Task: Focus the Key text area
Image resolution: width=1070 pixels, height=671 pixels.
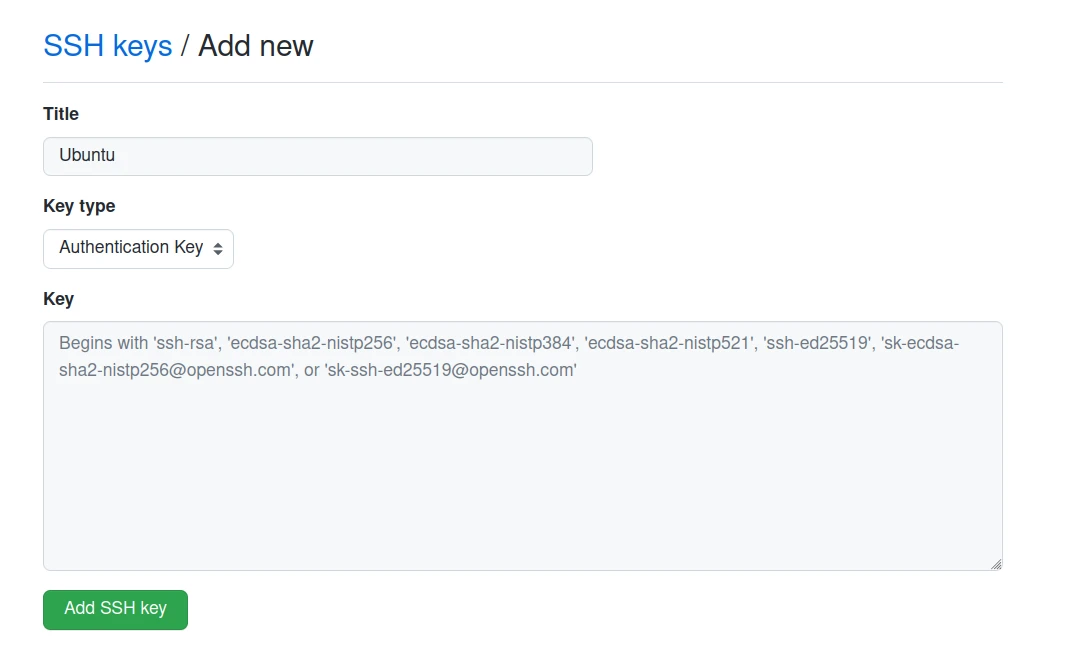Action: click(x=522, y=470)
